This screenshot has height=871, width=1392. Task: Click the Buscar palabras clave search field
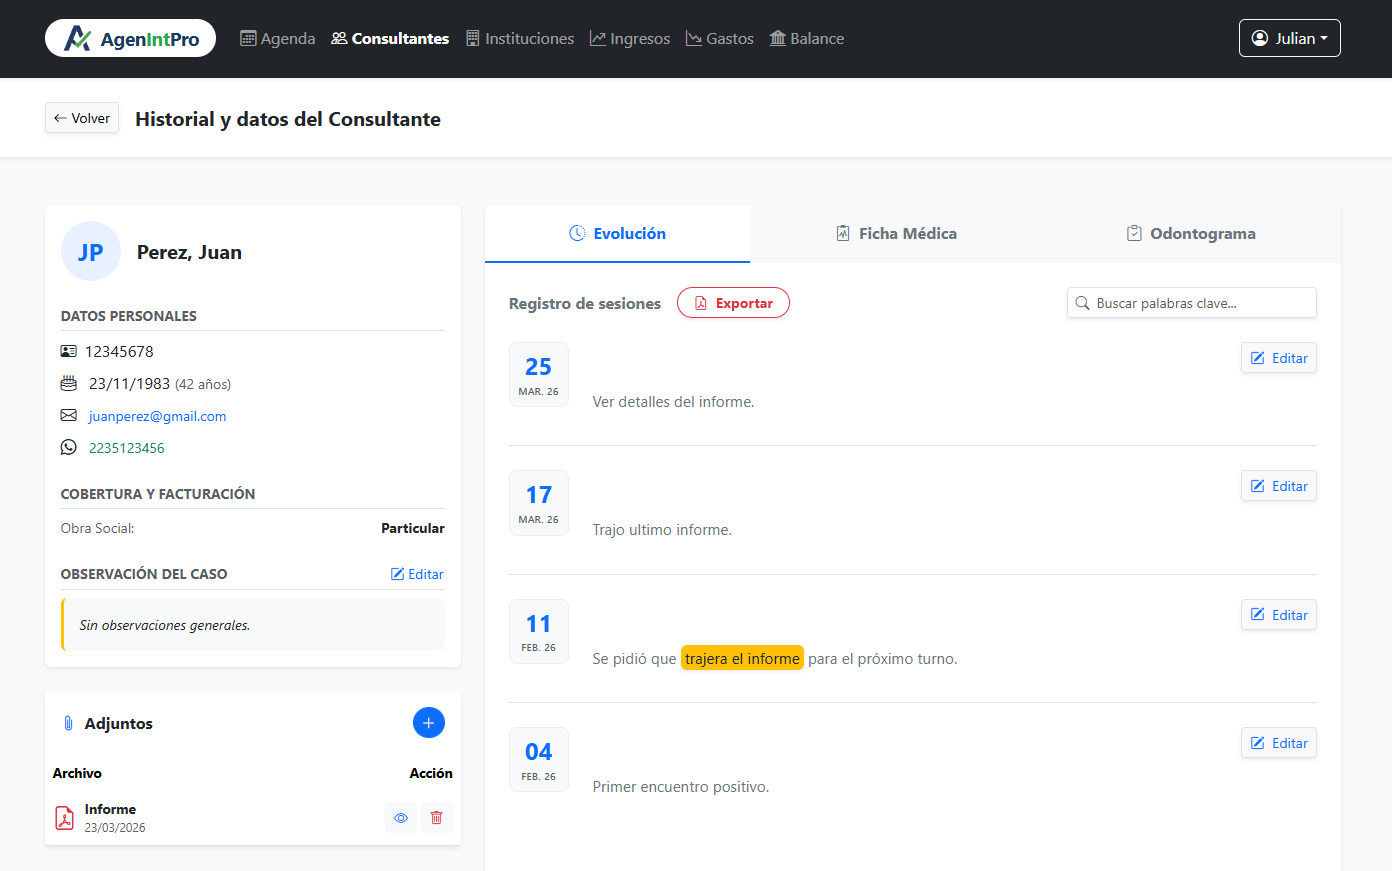[x=1191, y=302]
